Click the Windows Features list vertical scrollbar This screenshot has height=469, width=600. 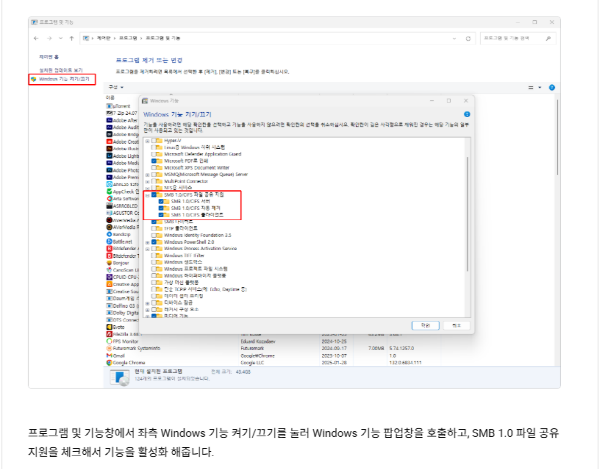(x=467, y=214)
